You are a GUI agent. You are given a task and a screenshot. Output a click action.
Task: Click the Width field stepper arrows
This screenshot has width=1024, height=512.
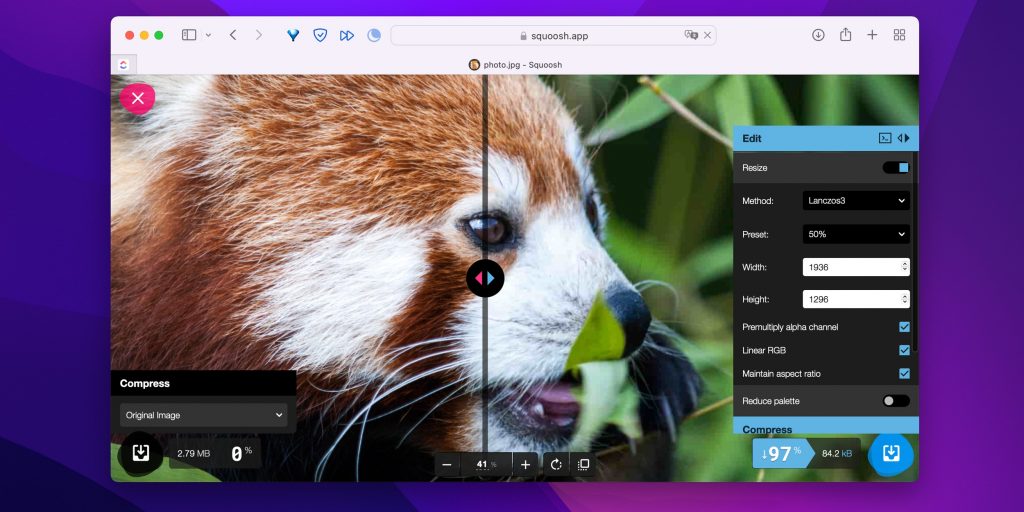[x=904, y=266]
